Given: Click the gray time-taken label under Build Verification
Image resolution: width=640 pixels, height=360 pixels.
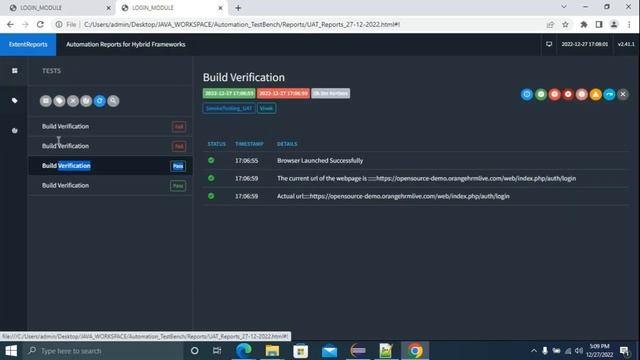Looking at the screenshot, I should click(331, 93).
